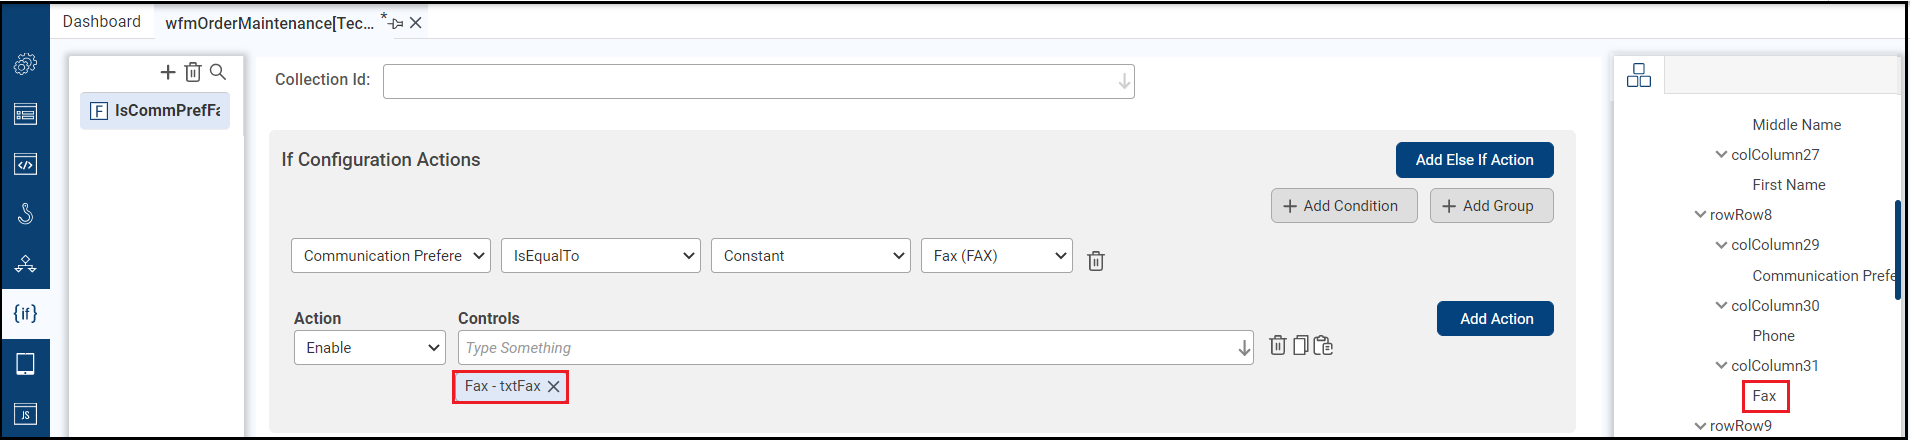Open the IsEqualTo operator dropdown

coord(600,256)
